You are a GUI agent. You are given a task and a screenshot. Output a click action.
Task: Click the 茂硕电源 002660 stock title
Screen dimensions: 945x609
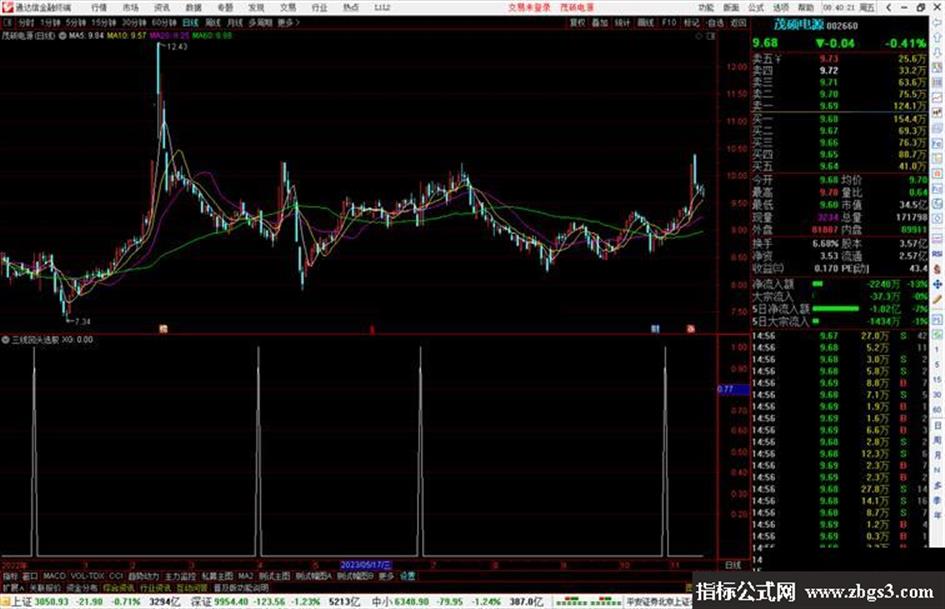click(x=815, y=25)
